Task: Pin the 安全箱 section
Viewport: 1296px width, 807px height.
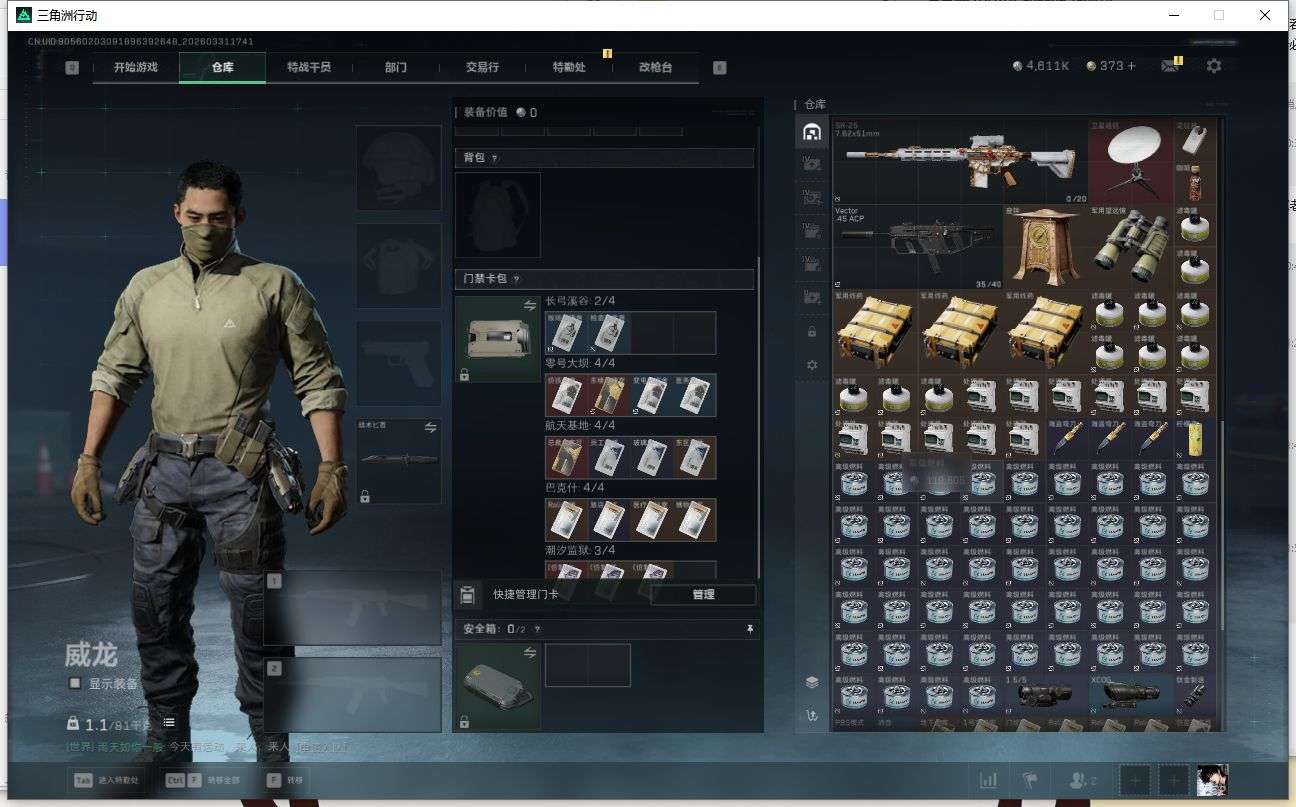Action: click(x=750, y=629)
